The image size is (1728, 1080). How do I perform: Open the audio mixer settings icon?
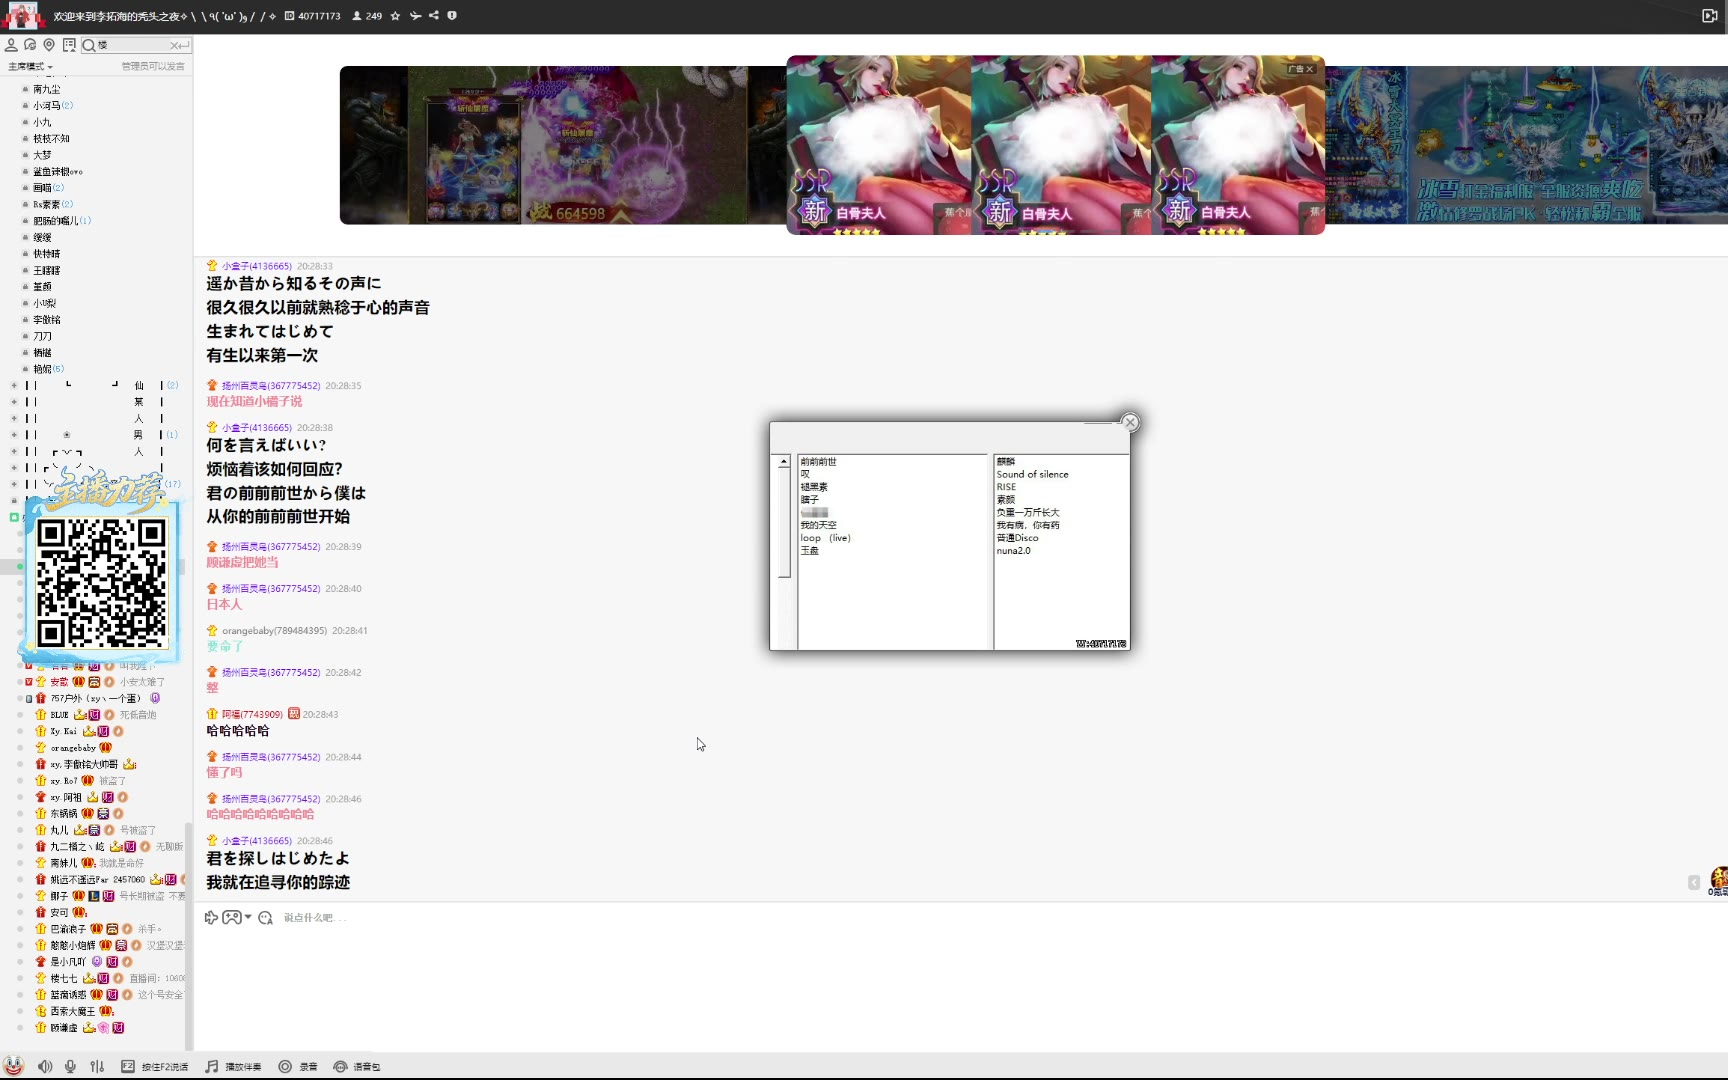(x=97, y=1067)
